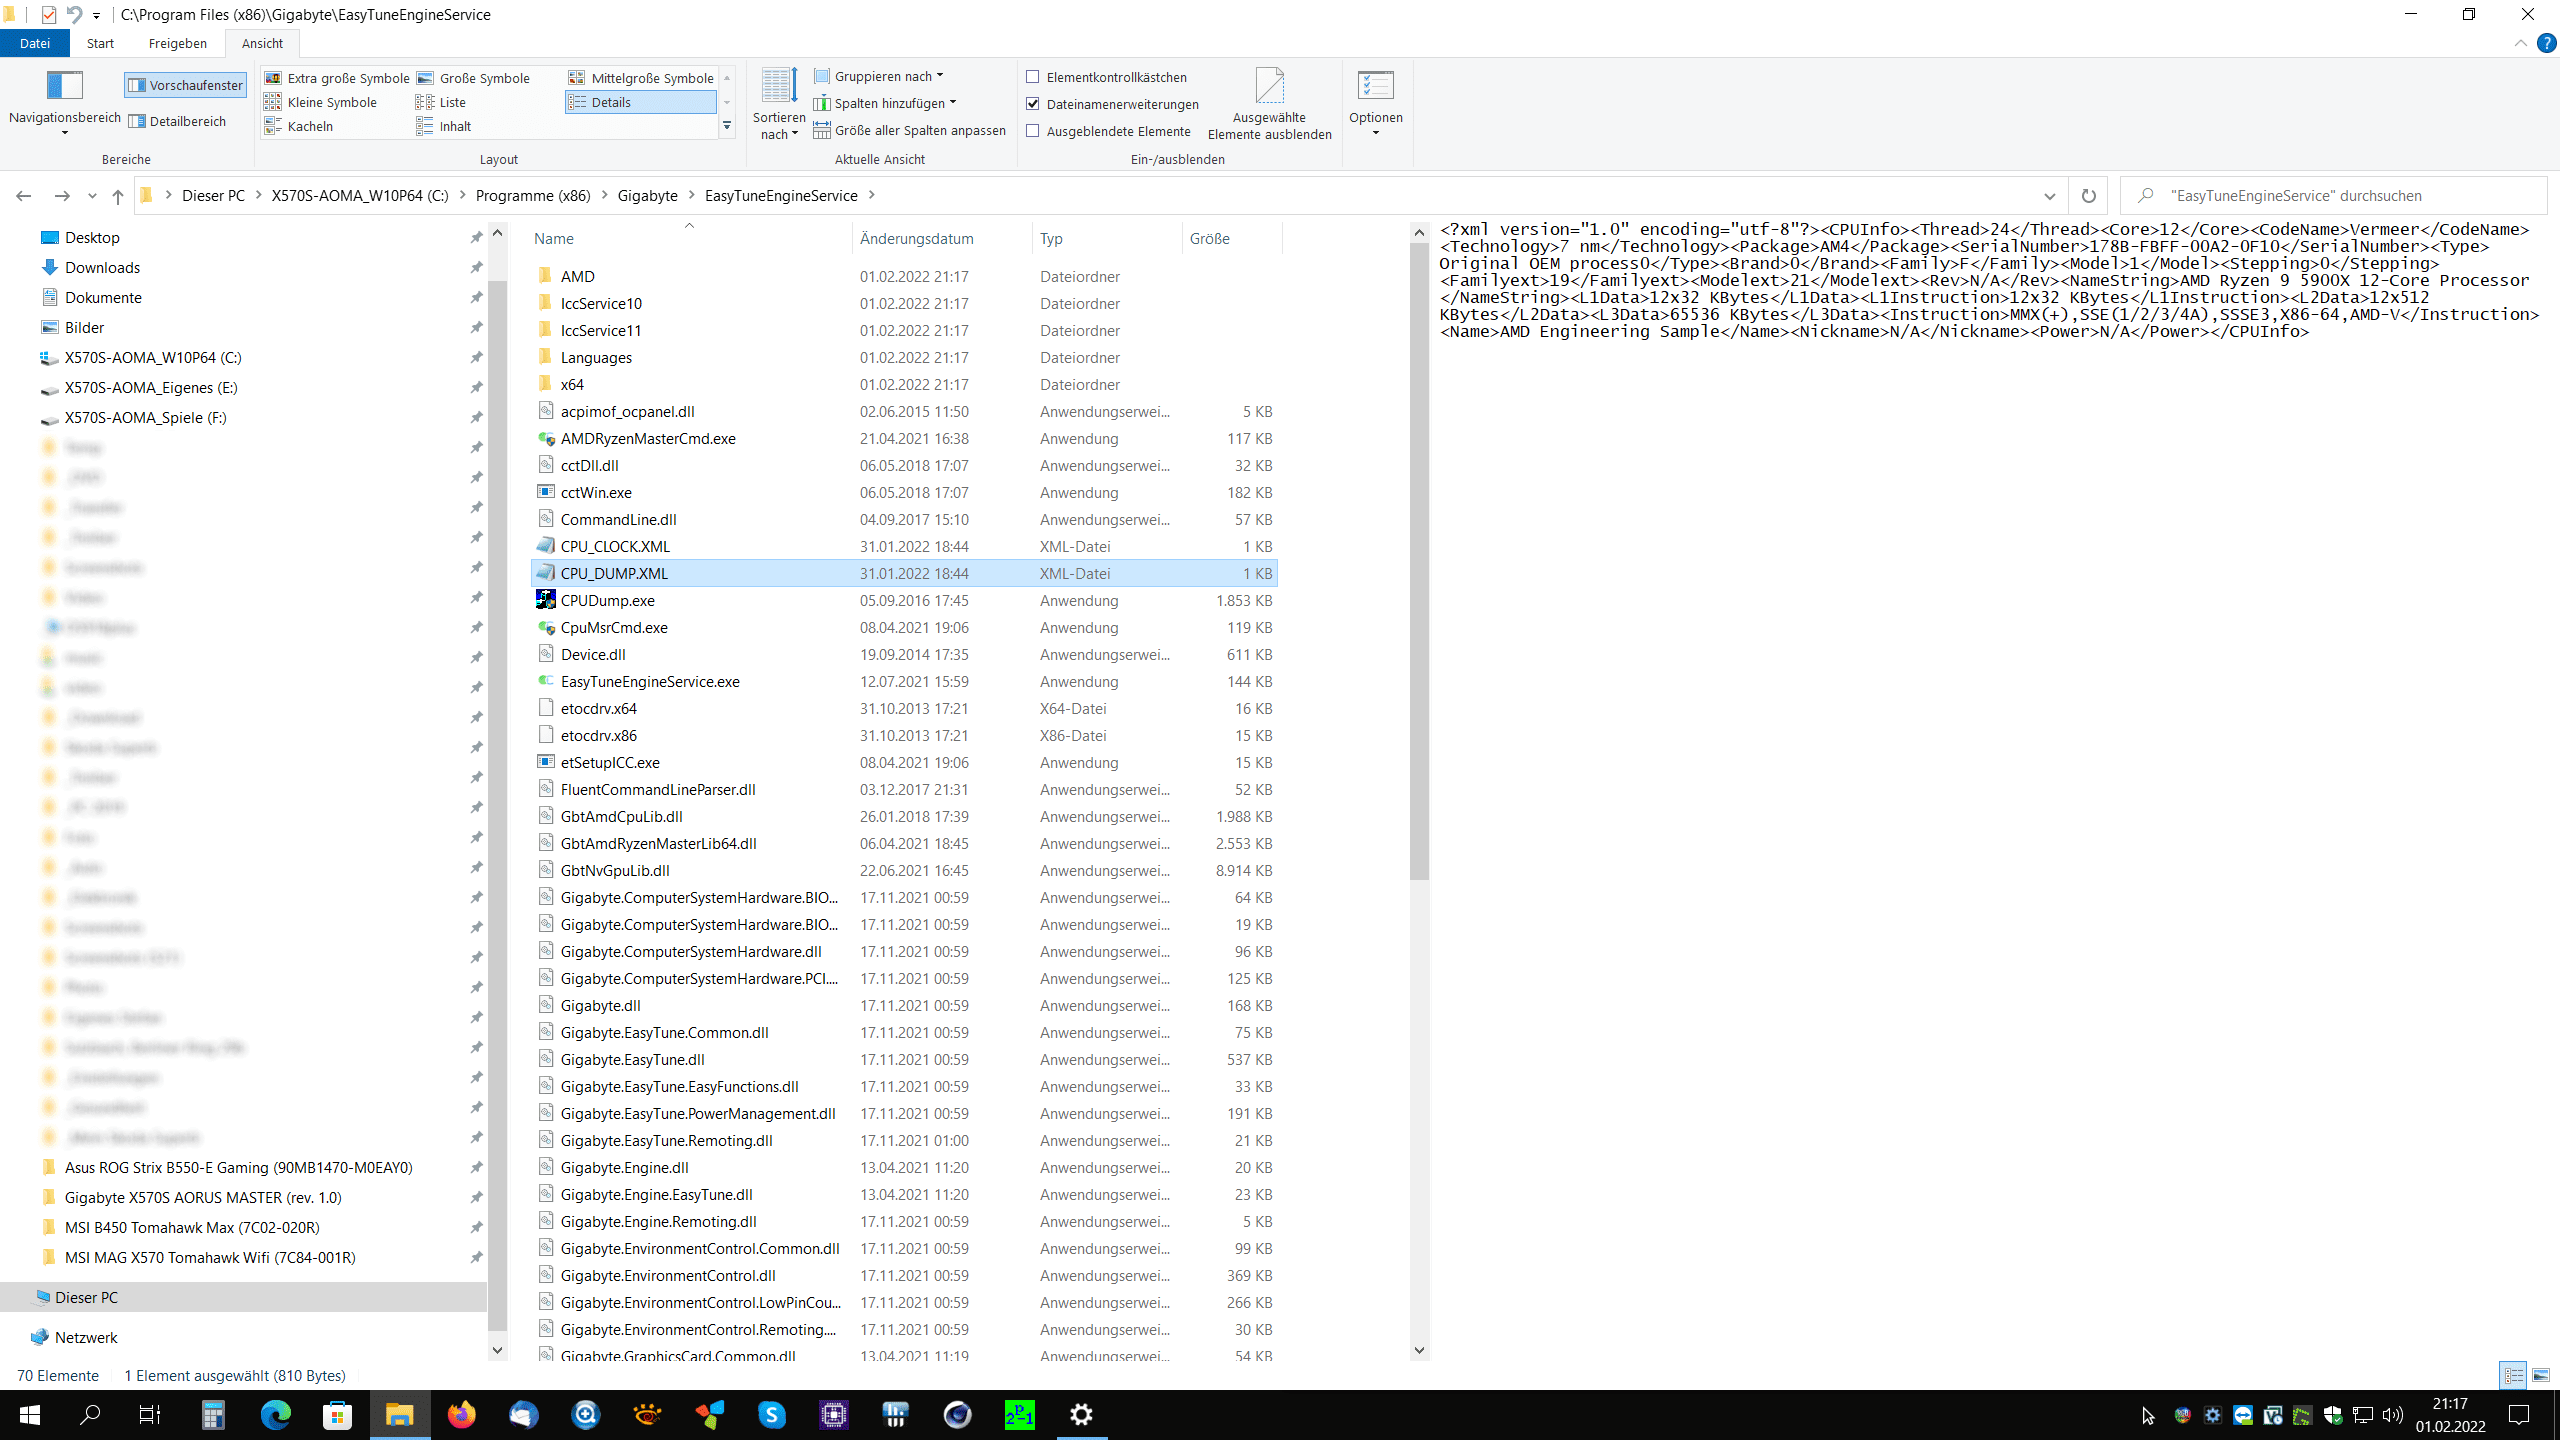The height and width of the screenshot is (1440, 2560).
Task: Switch to the Freigeben ribbon tab
Action: [177, 43]
